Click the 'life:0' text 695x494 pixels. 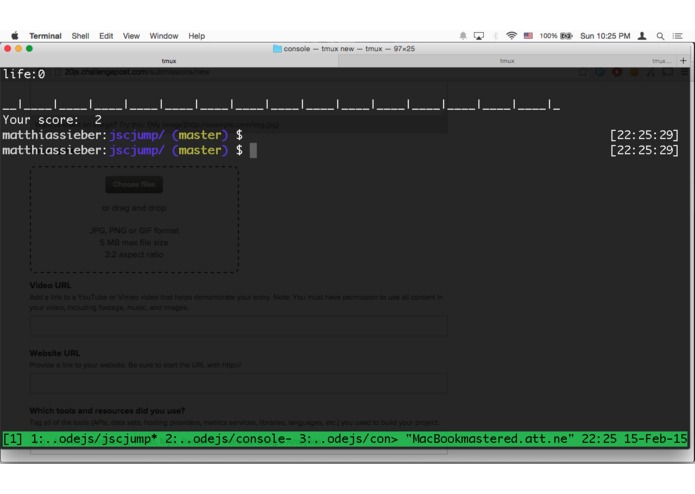24,74
